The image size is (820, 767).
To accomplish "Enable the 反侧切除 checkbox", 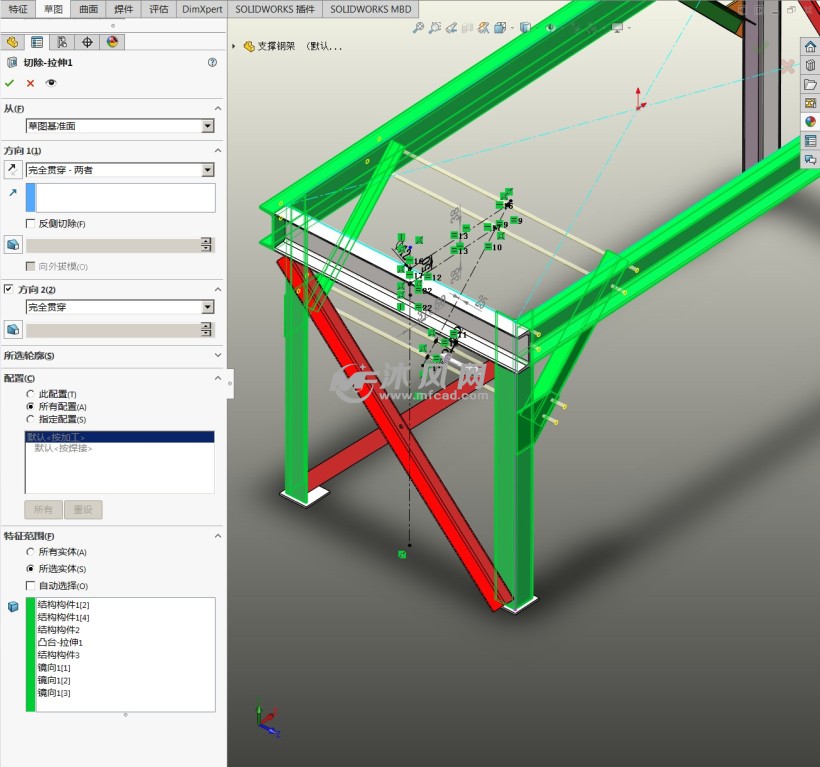I will [x=28, y=222].
